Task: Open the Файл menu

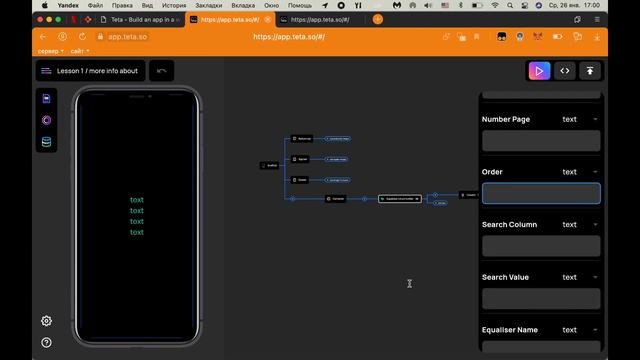Action: [x=95, y=5]
